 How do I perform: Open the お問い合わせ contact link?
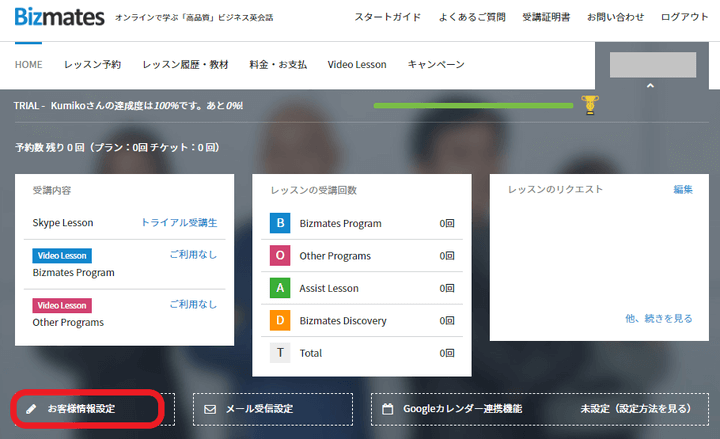click(615, 17)
